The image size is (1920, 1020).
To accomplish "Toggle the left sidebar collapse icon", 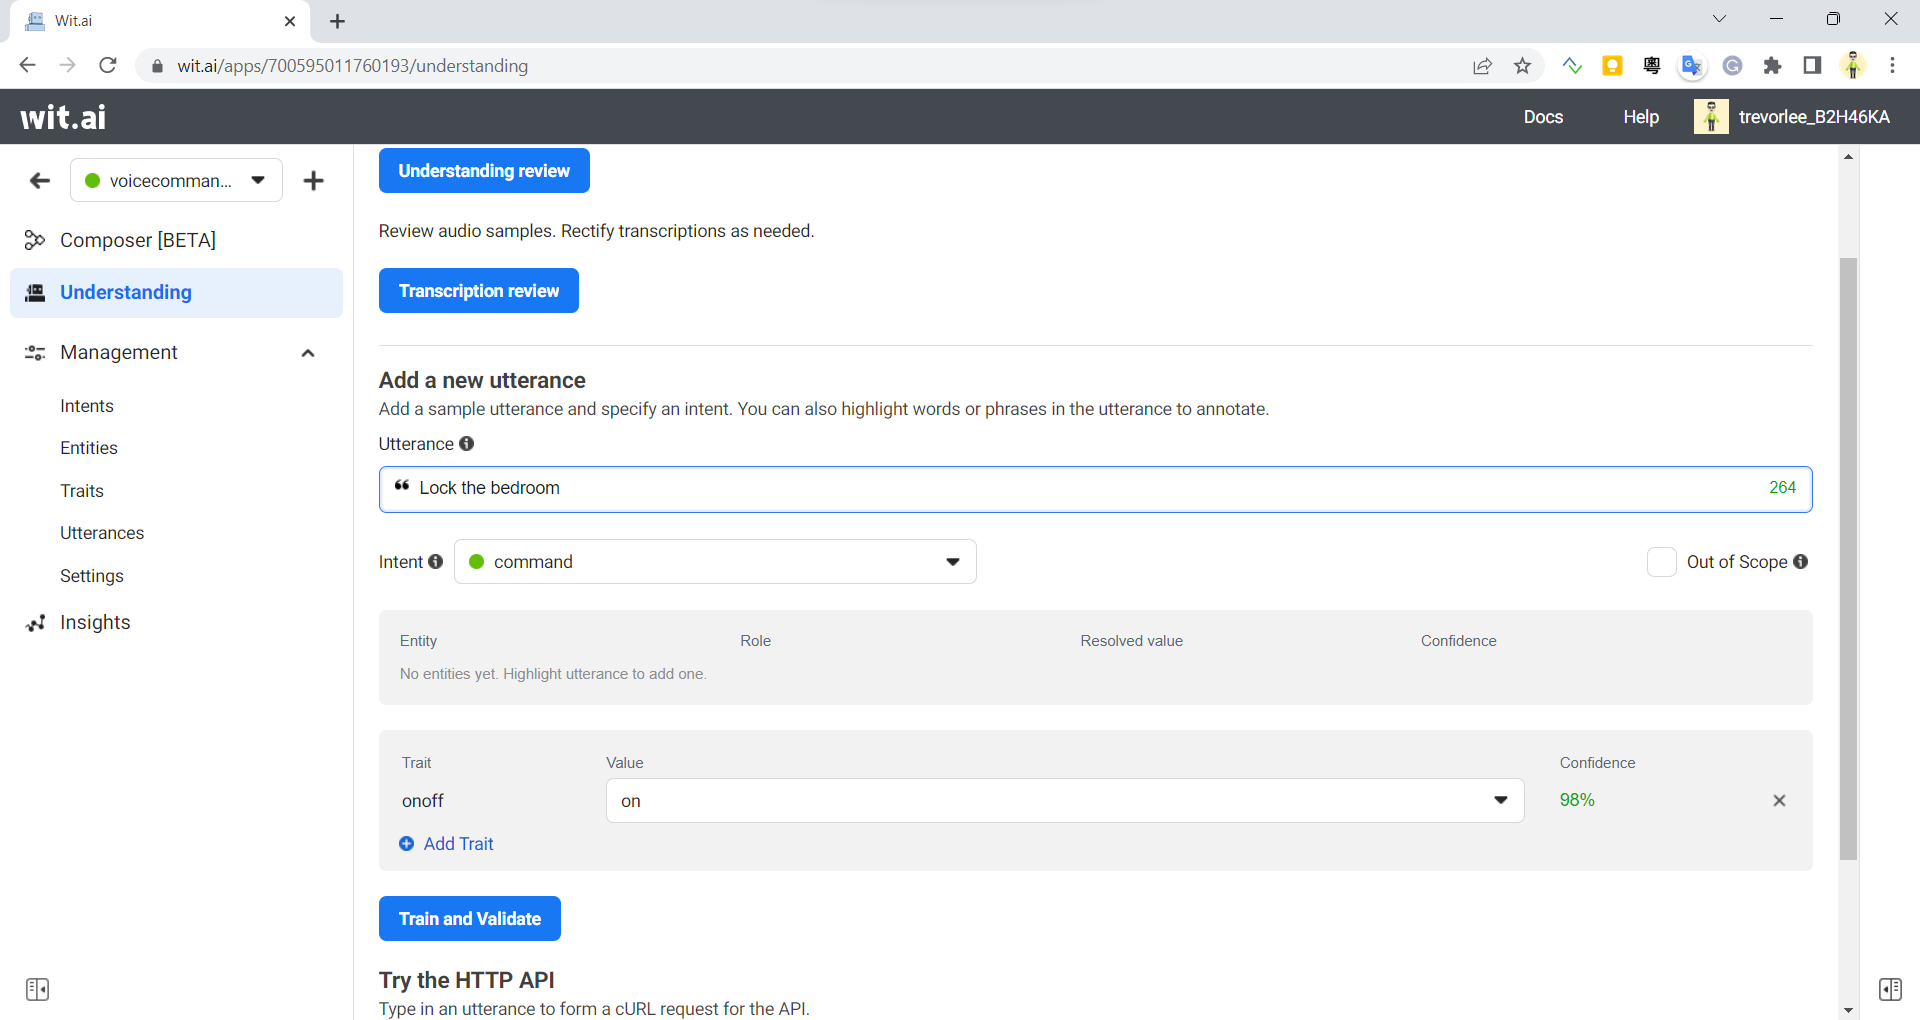I will [x=38, y=989].
